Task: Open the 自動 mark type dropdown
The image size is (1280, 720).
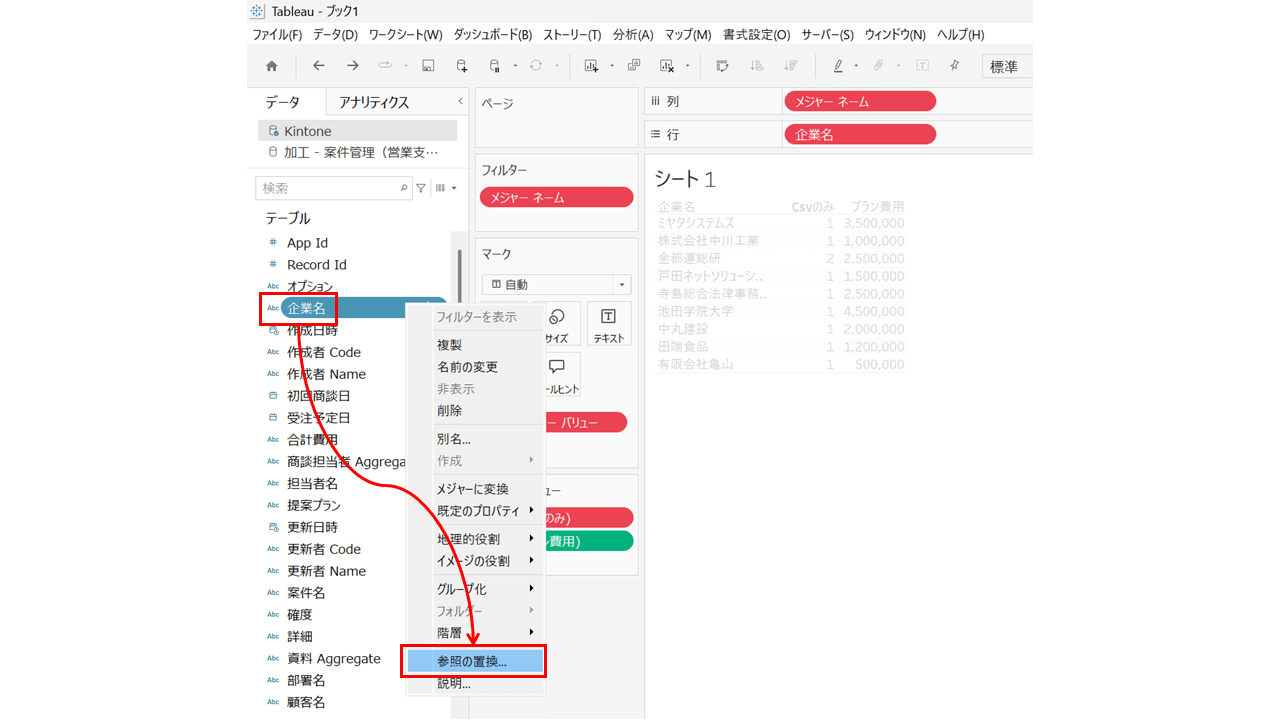Action: [x=556, y=285]
